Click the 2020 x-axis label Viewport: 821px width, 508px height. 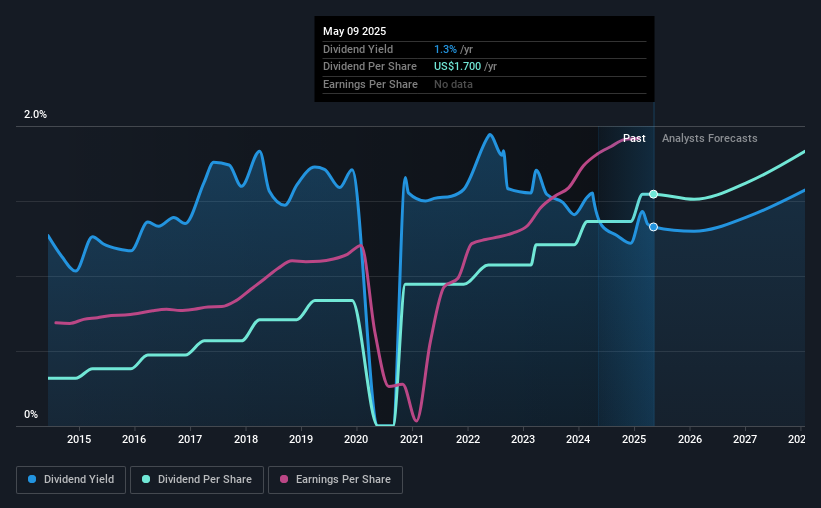coord(356,439)
